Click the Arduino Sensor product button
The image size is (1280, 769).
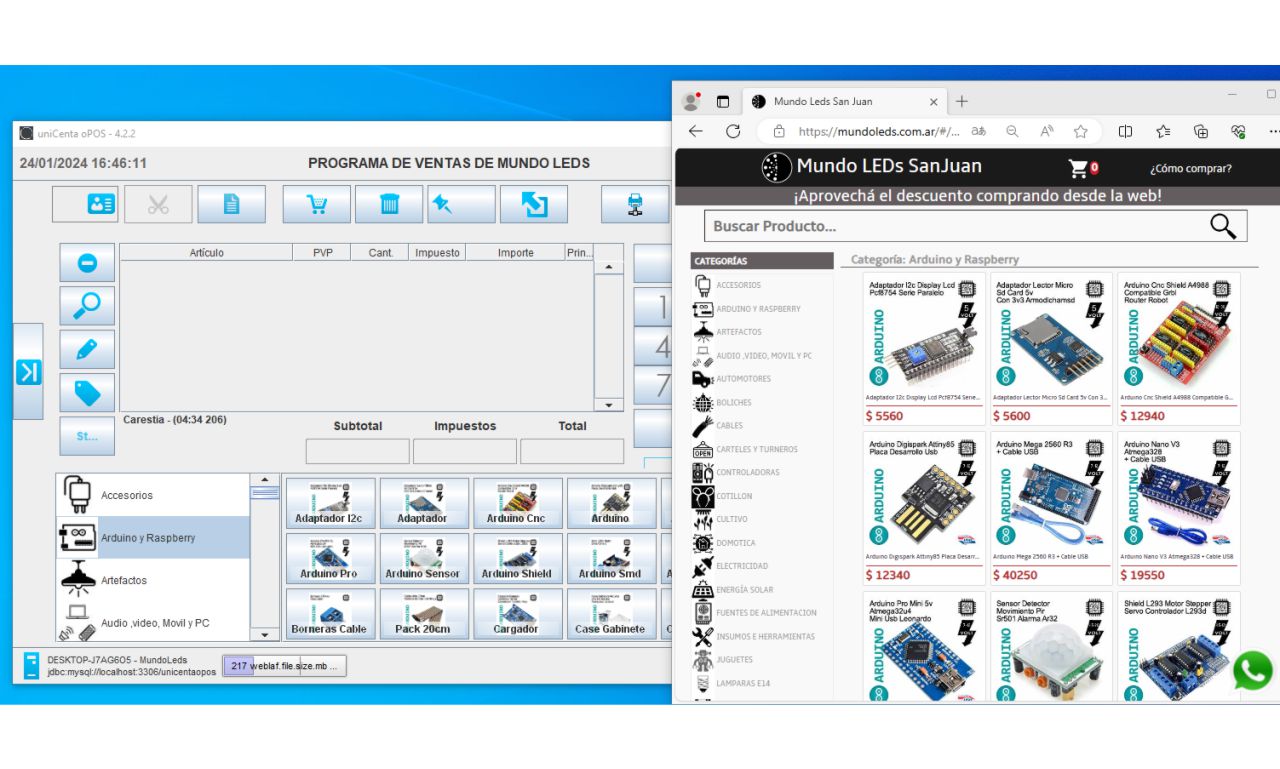coord(424,558)
